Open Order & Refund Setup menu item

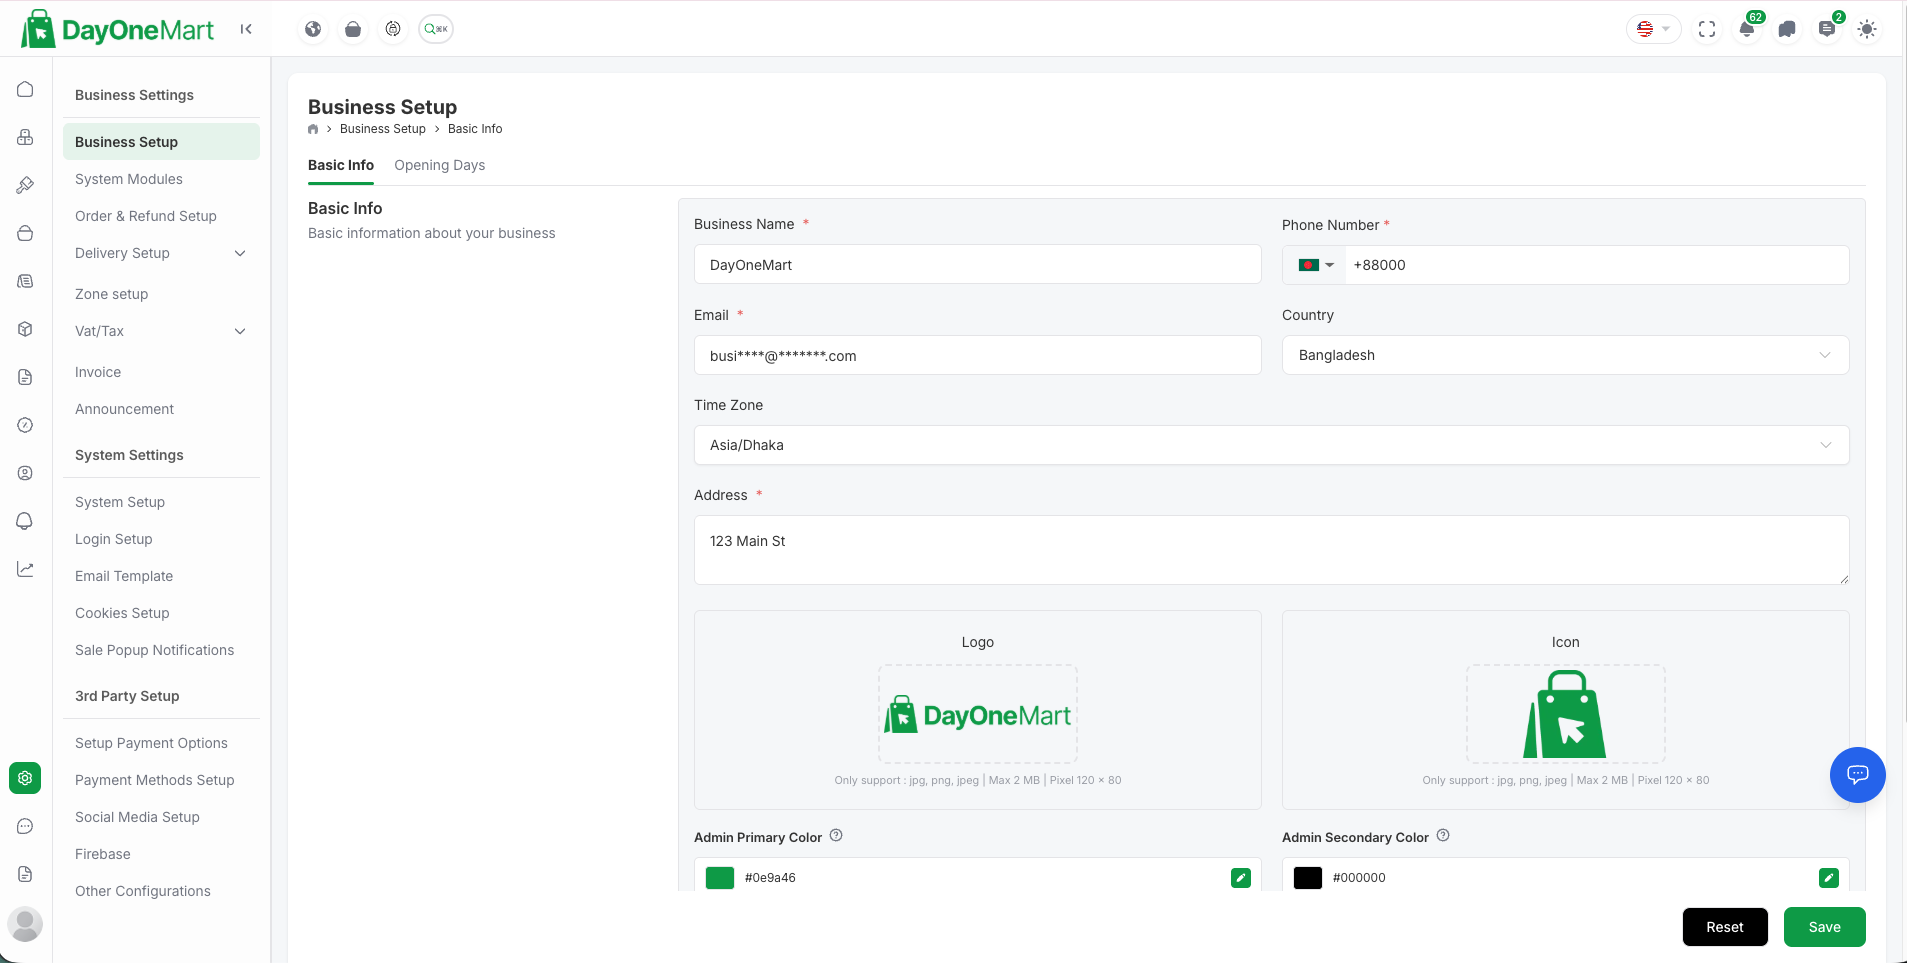[x=146, y=216]
